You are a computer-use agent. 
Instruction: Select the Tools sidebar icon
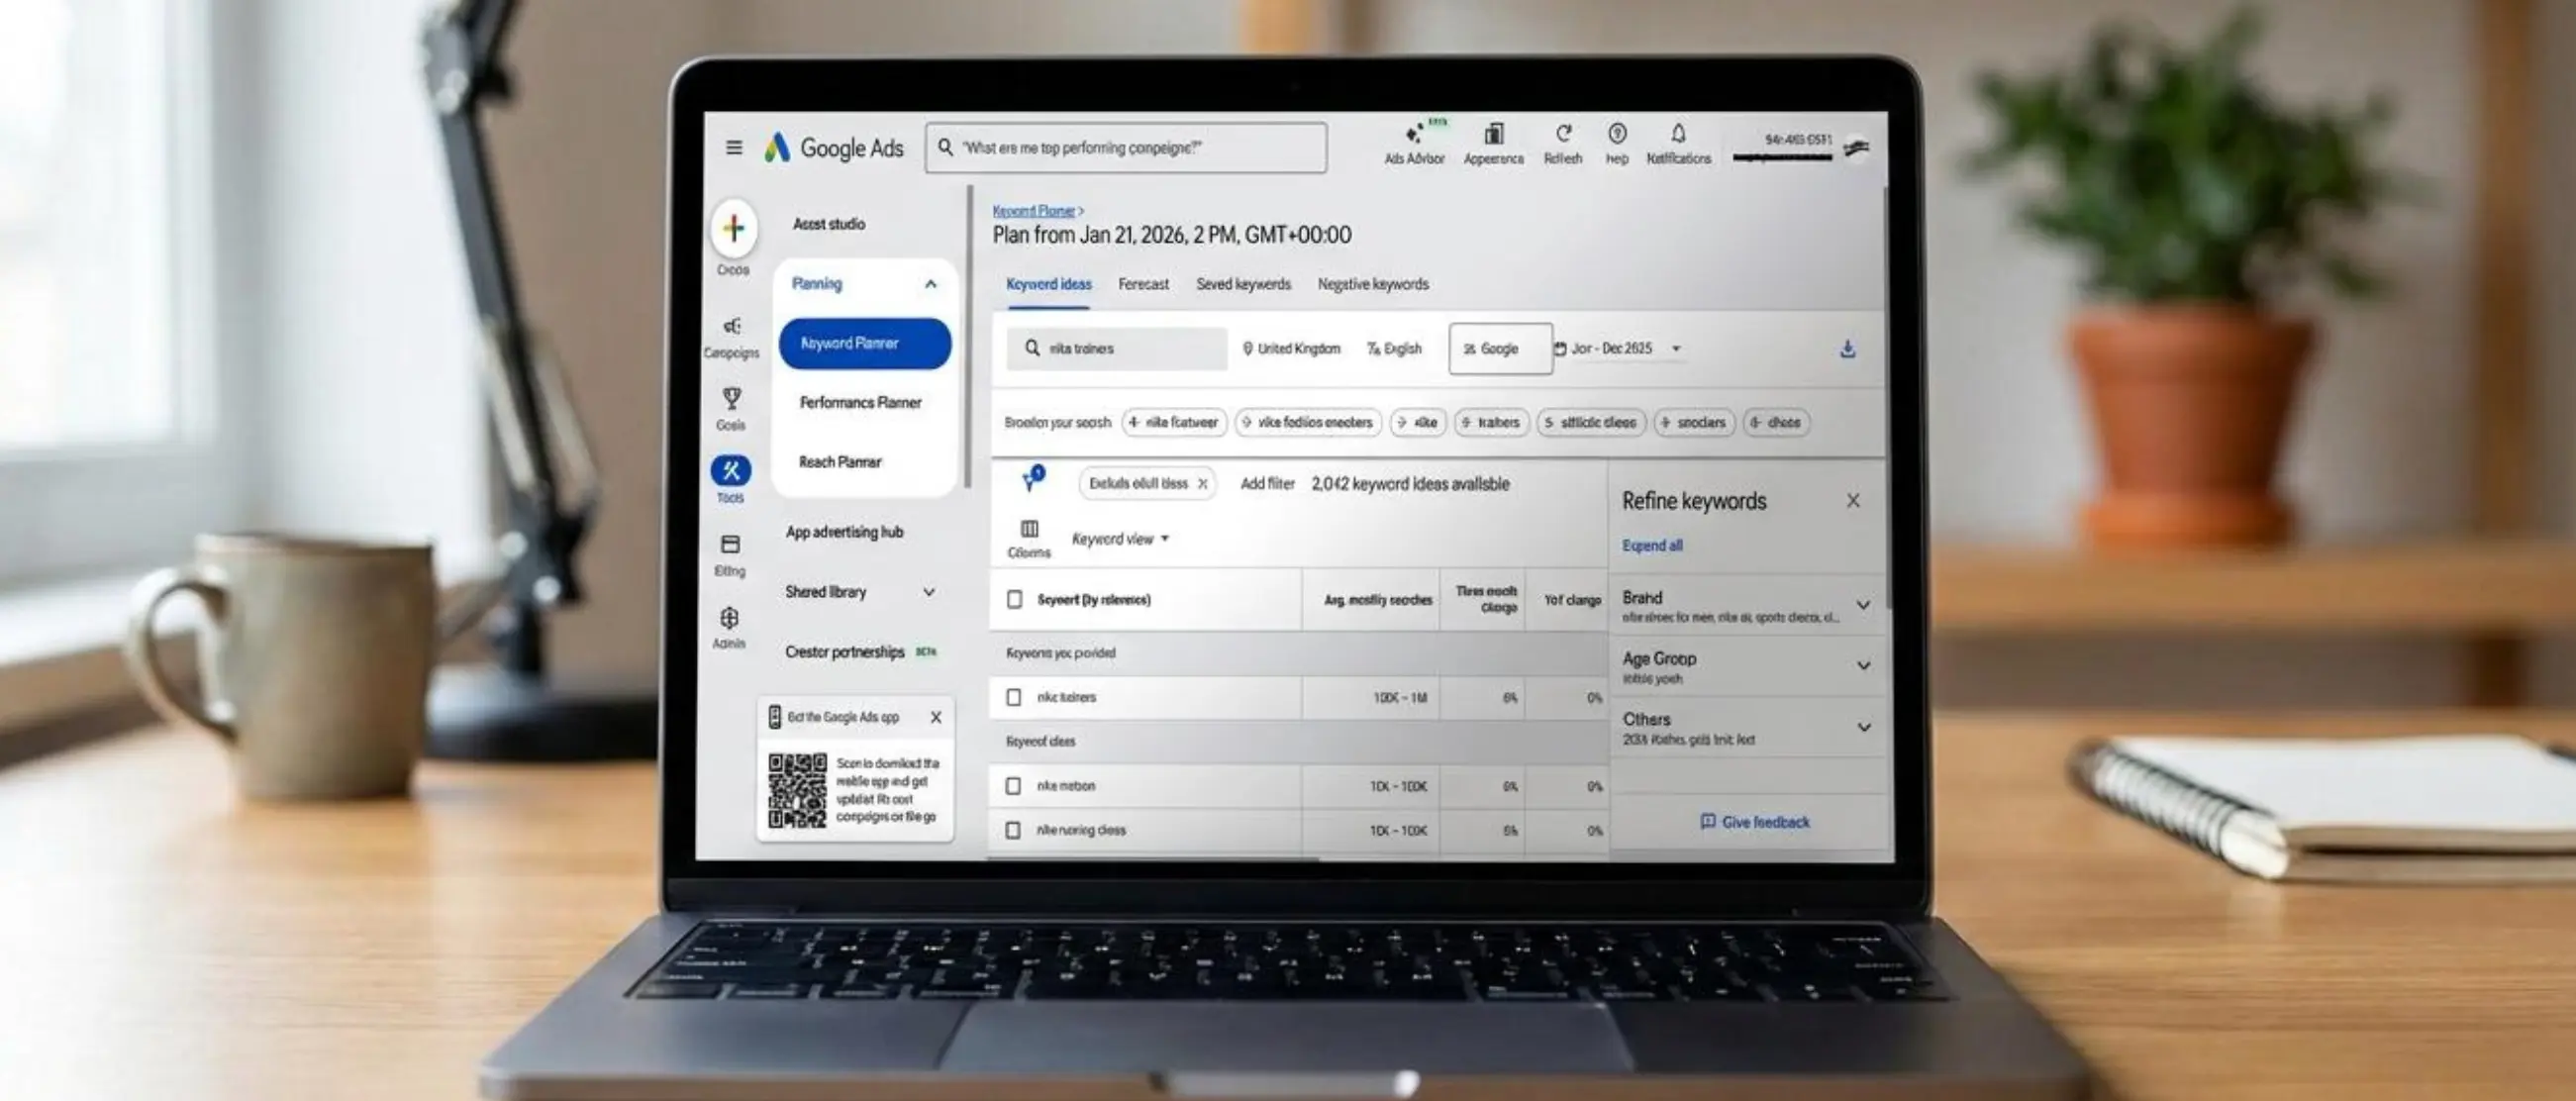click(x=731, y=471)
